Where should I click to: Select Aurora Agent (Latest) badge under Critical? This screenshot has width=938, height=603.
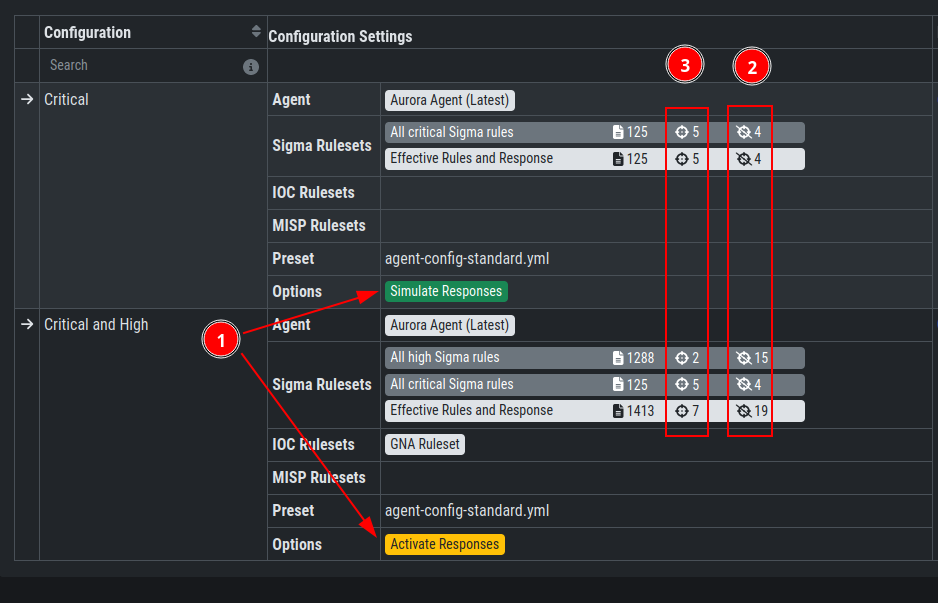[450, 100]
